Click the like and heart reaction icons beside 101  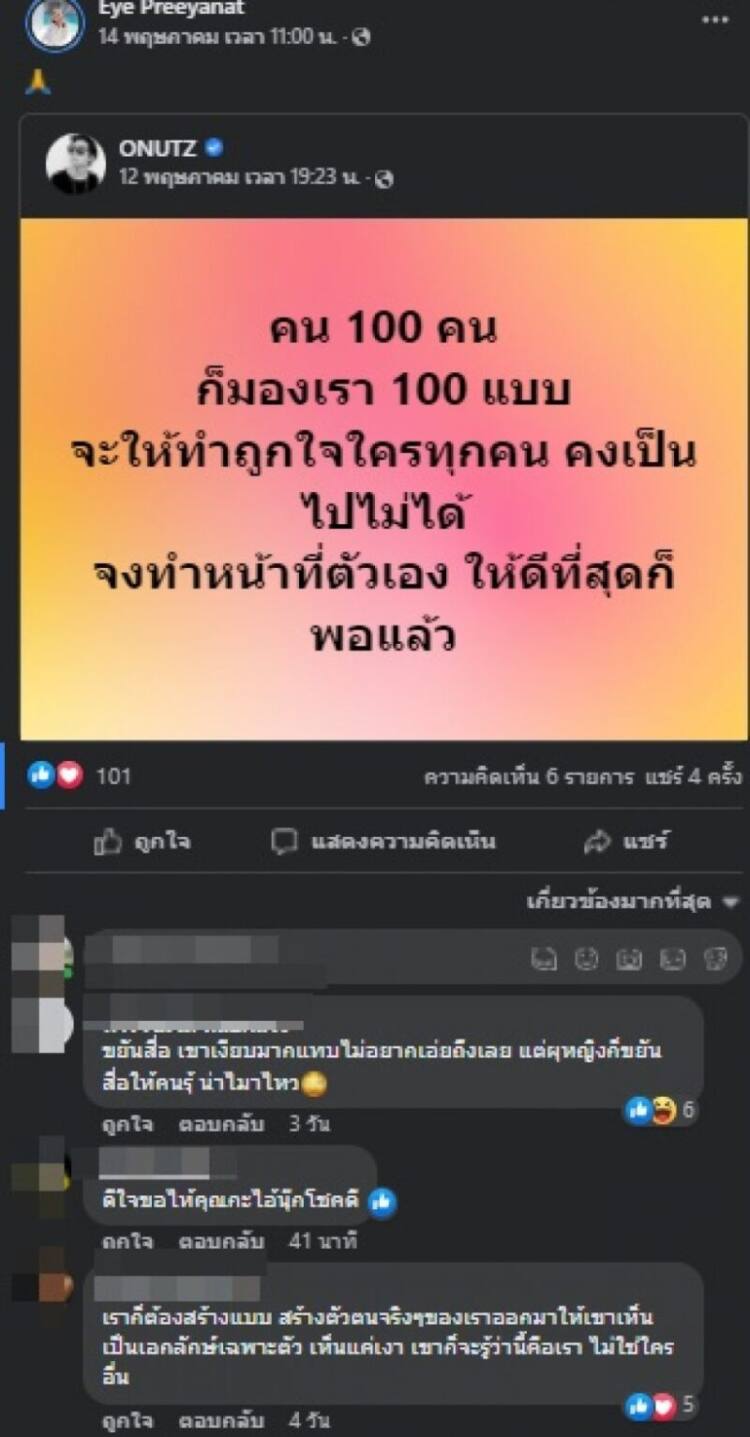pyautogui.click(x=55, y=775)
